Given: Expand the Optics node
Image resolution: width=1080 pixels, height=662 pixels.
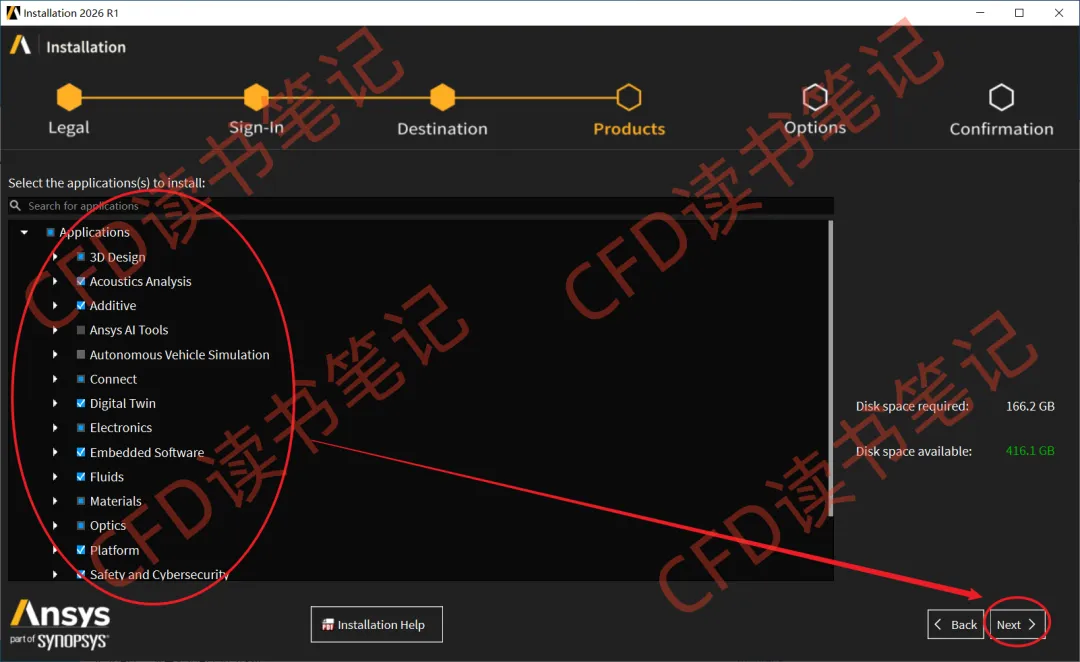Looking at the screenshot, I should (55, 526).
